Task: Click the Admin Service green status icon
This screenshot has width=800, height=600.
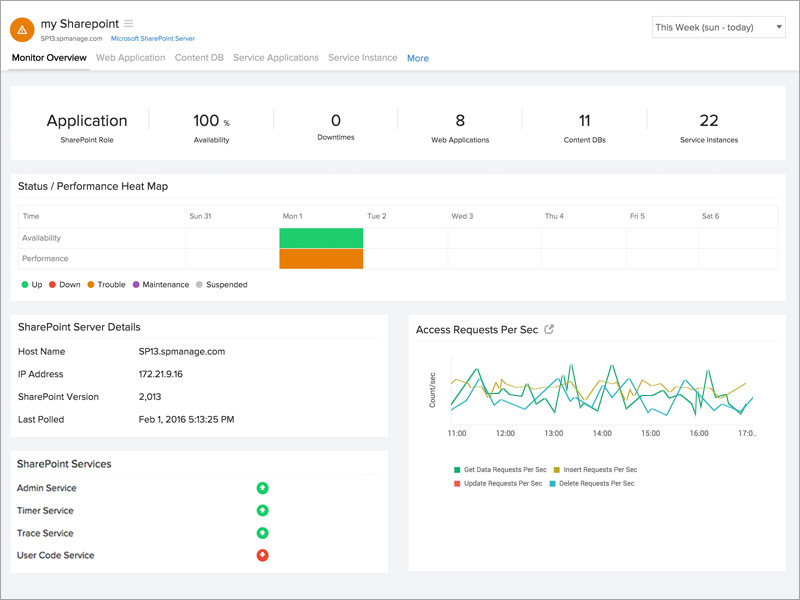Action: coord(262,488)
